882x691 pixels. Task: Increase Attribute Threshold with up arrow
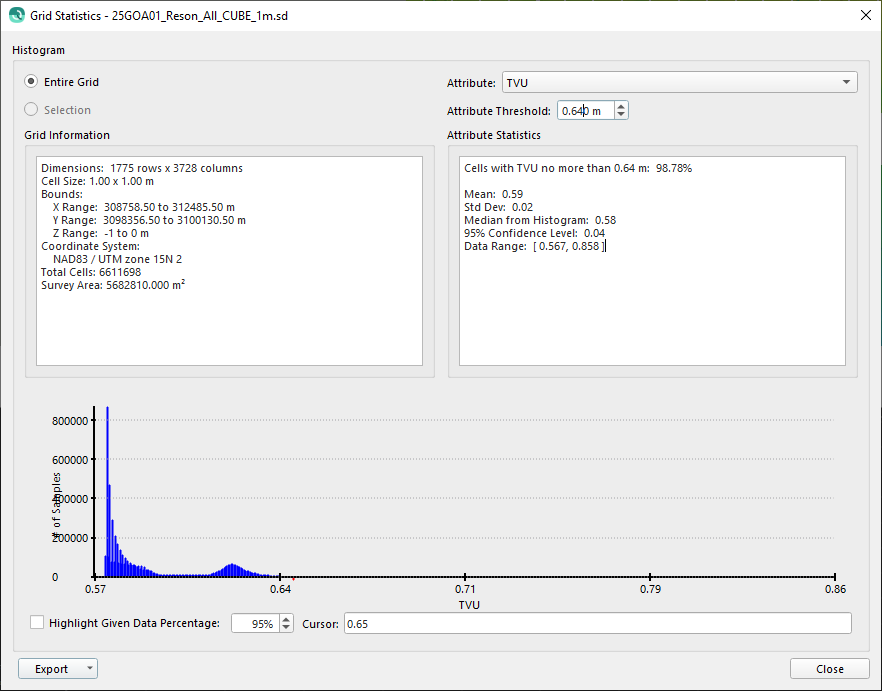tap(621, 106)
